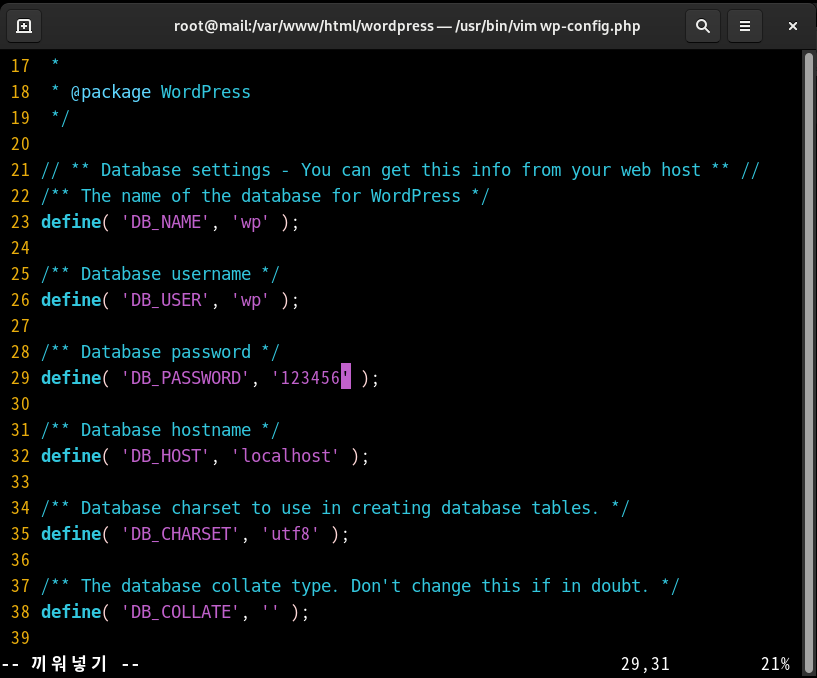The height and width of the screenshot is (678, 817).
Task: Click the define keyword on line 26
Action: [71, 300]
